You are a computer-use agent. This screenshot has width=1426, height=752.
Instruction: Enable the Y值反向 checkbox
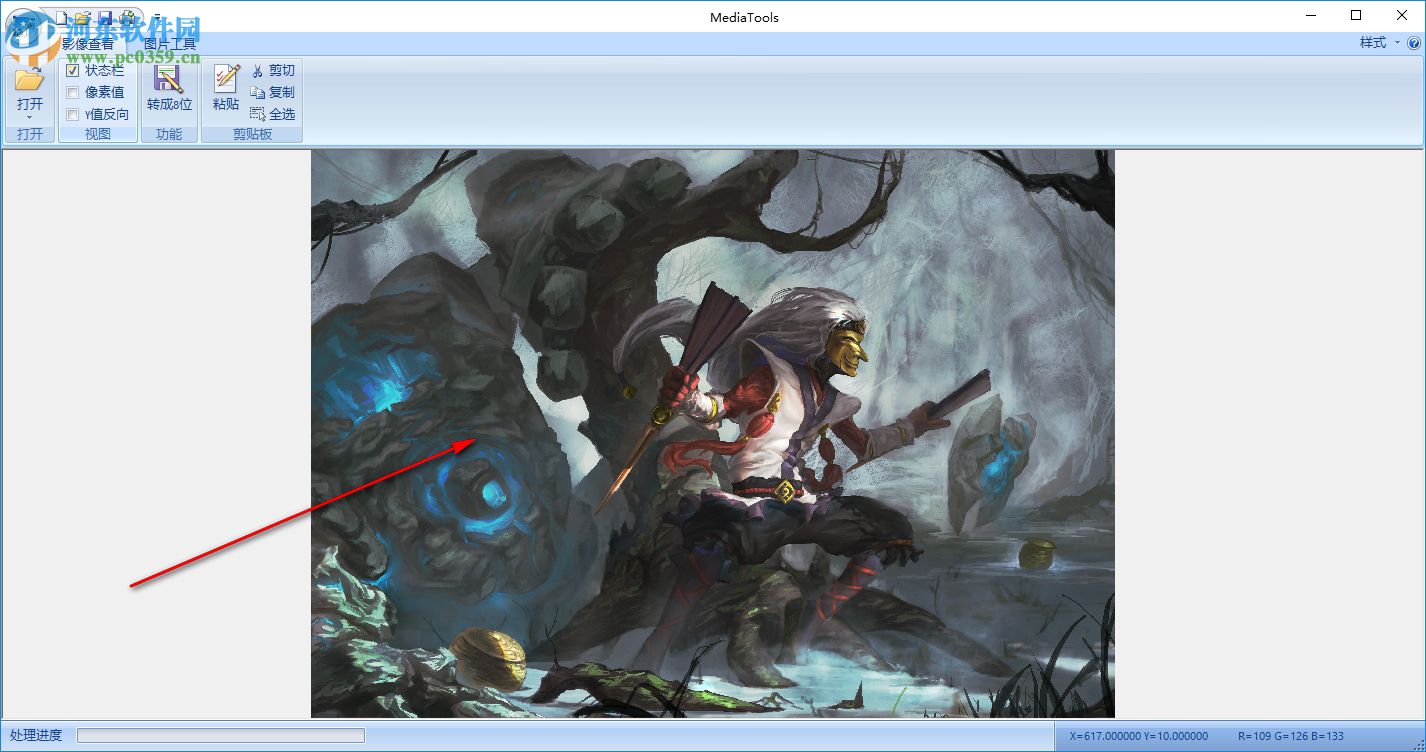72,115
